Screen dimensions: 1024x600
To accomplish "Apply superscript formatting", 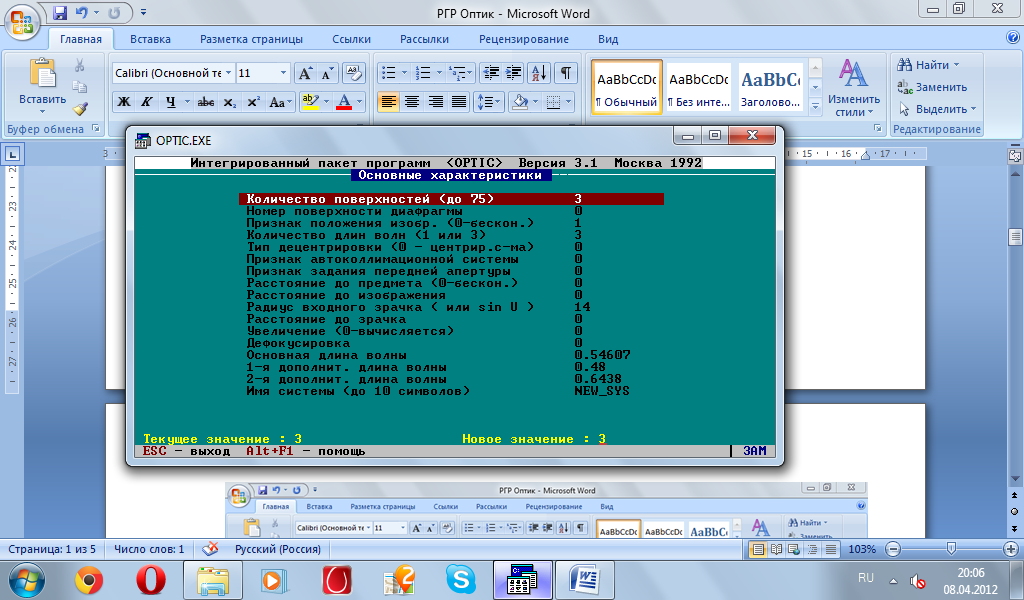I will point(253,102).
